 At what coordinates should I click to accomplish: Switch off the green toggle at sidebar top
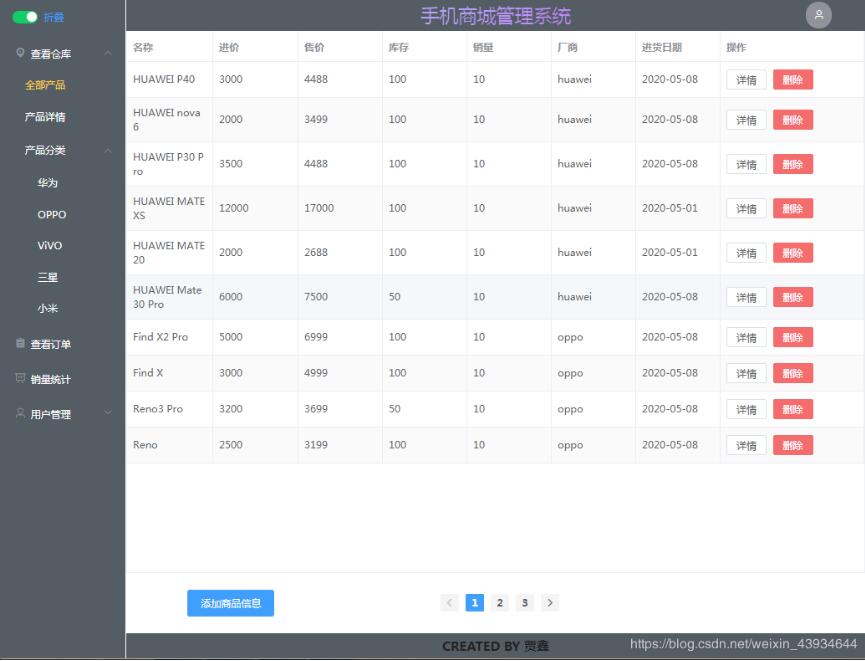(23, 16)
